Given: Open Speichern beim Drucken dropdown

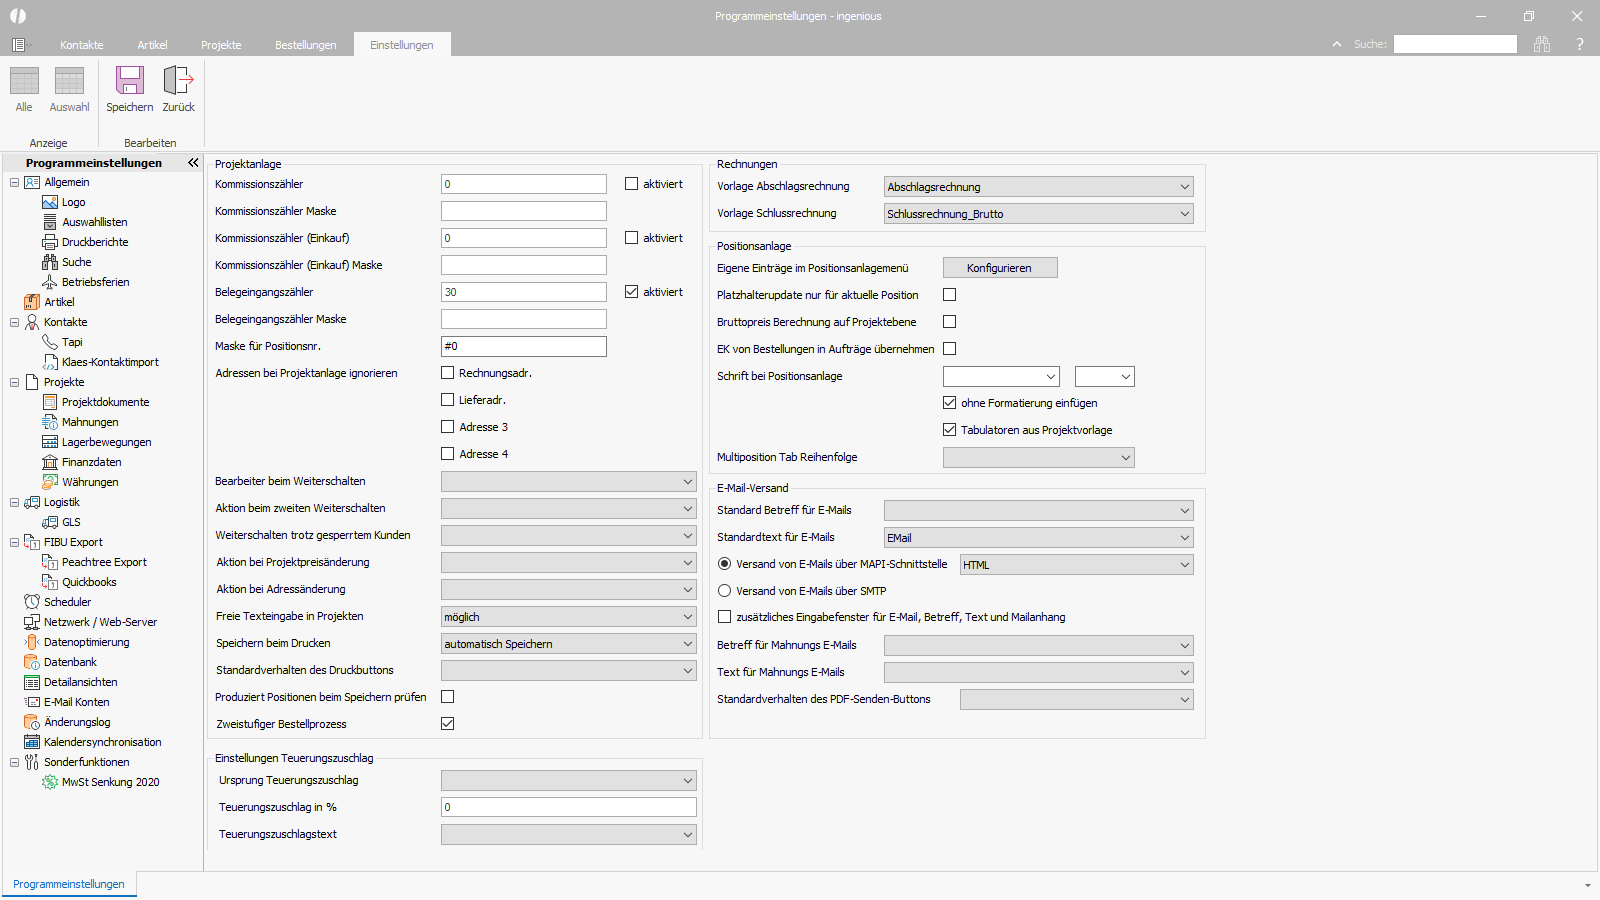Looking at the screenshot, I should (569, 644).
